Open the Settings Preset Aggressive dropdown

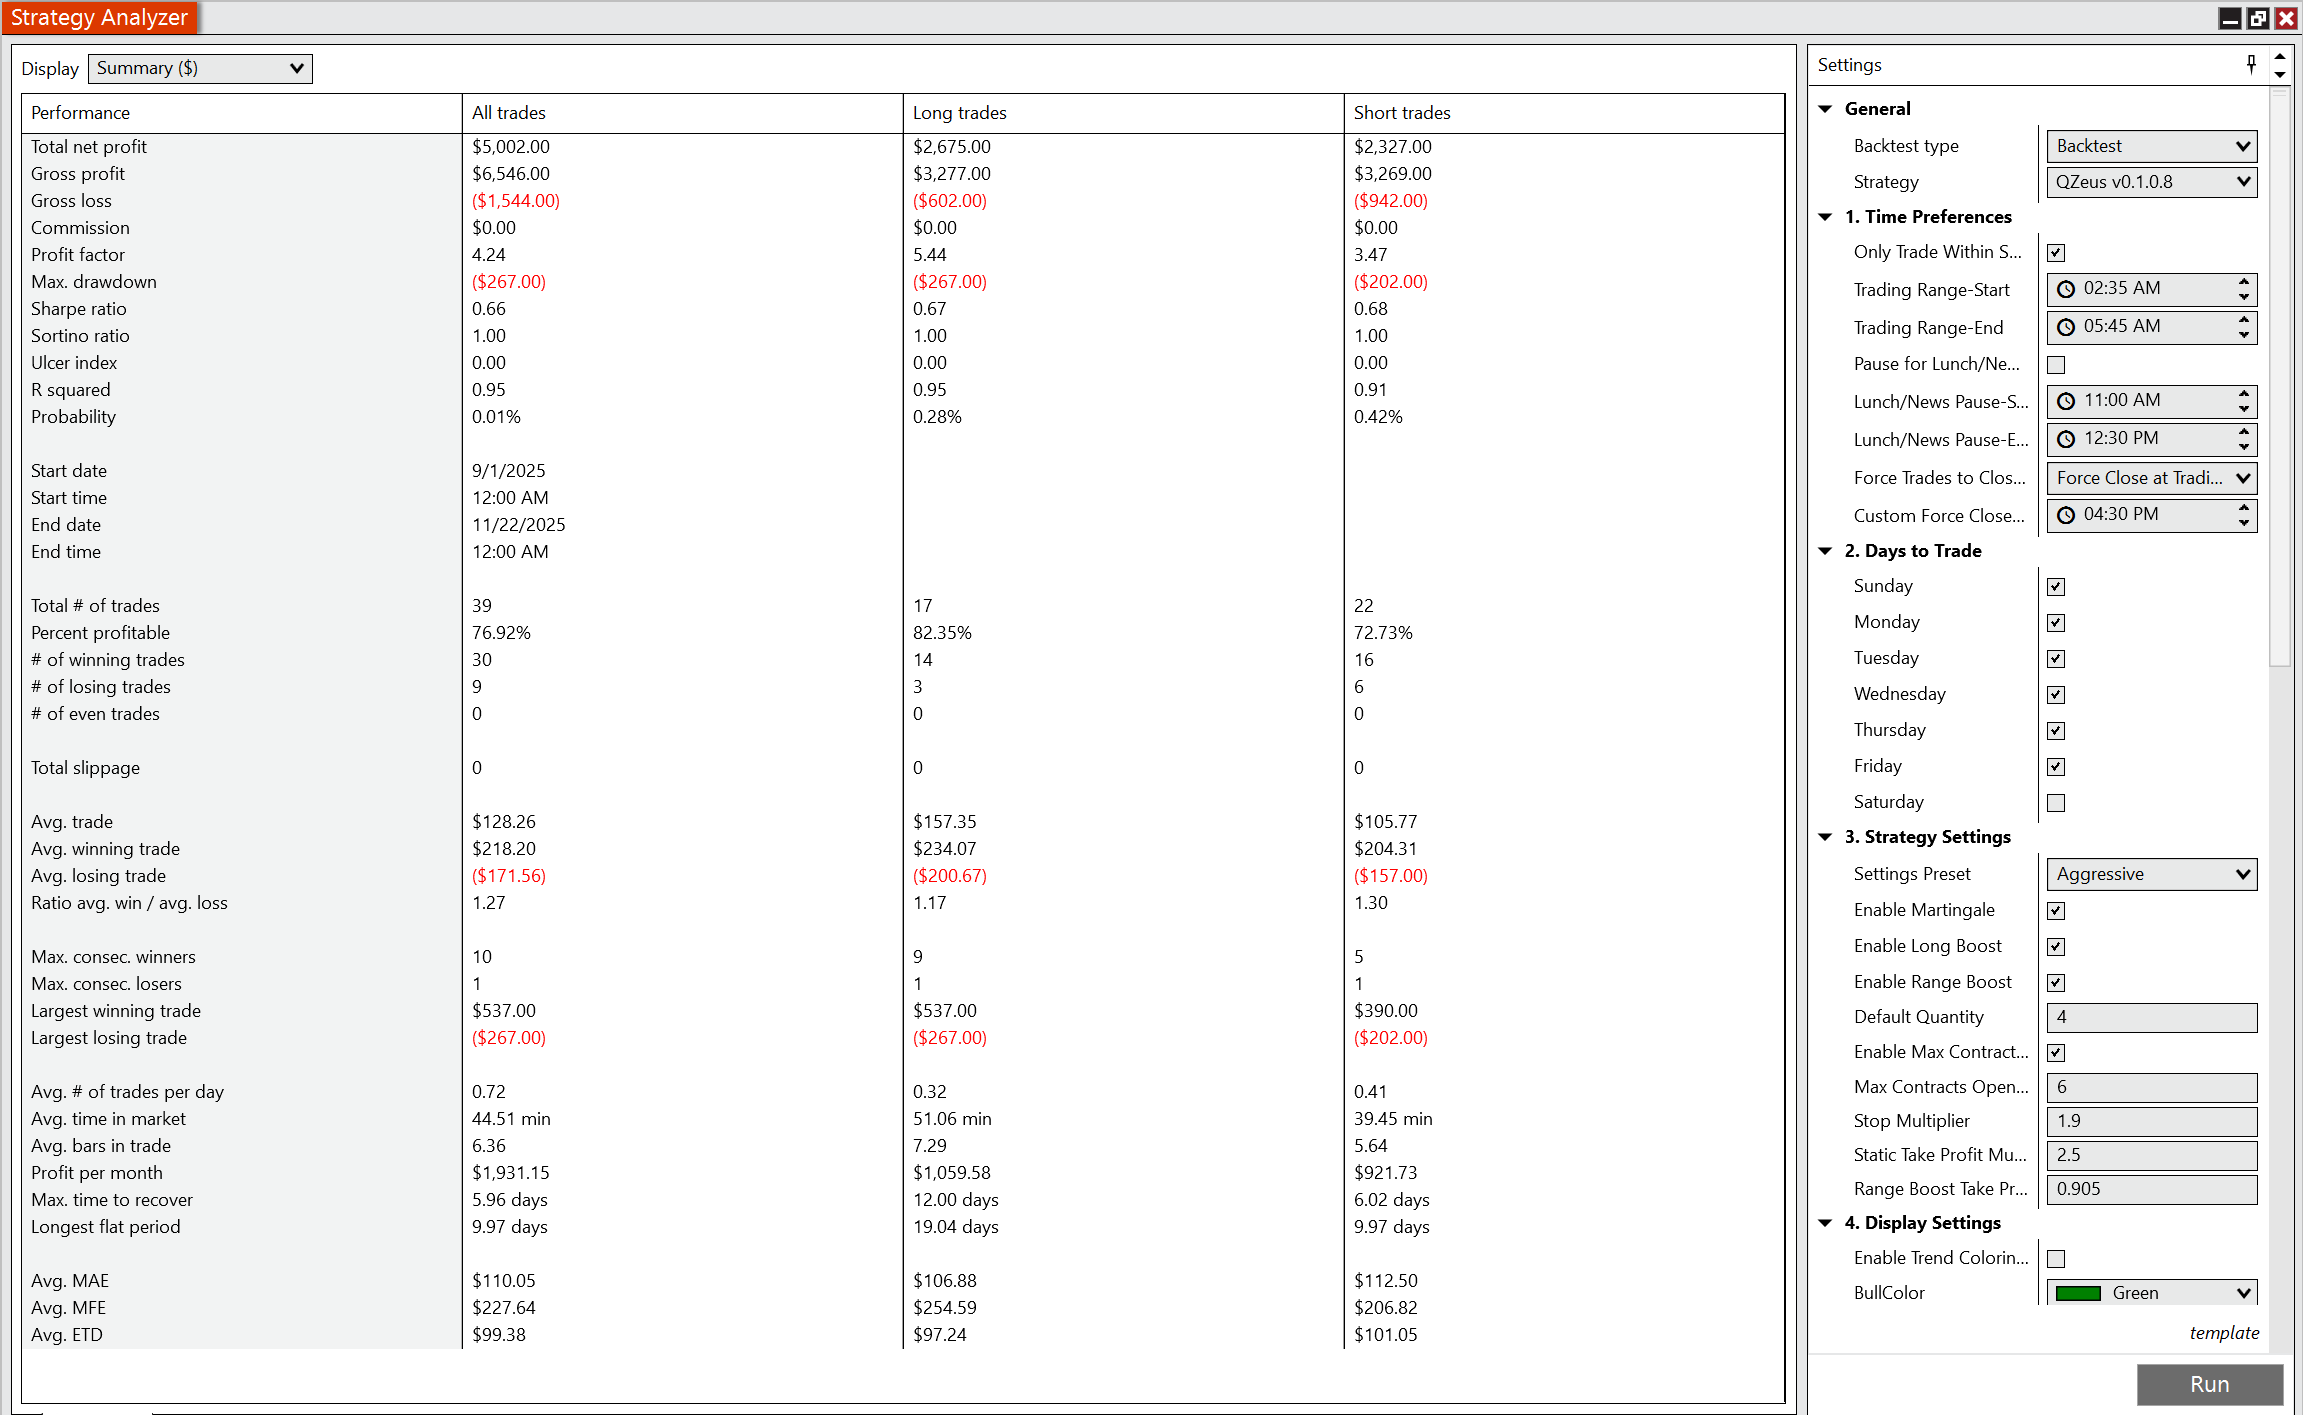(x=2151, y=874)
